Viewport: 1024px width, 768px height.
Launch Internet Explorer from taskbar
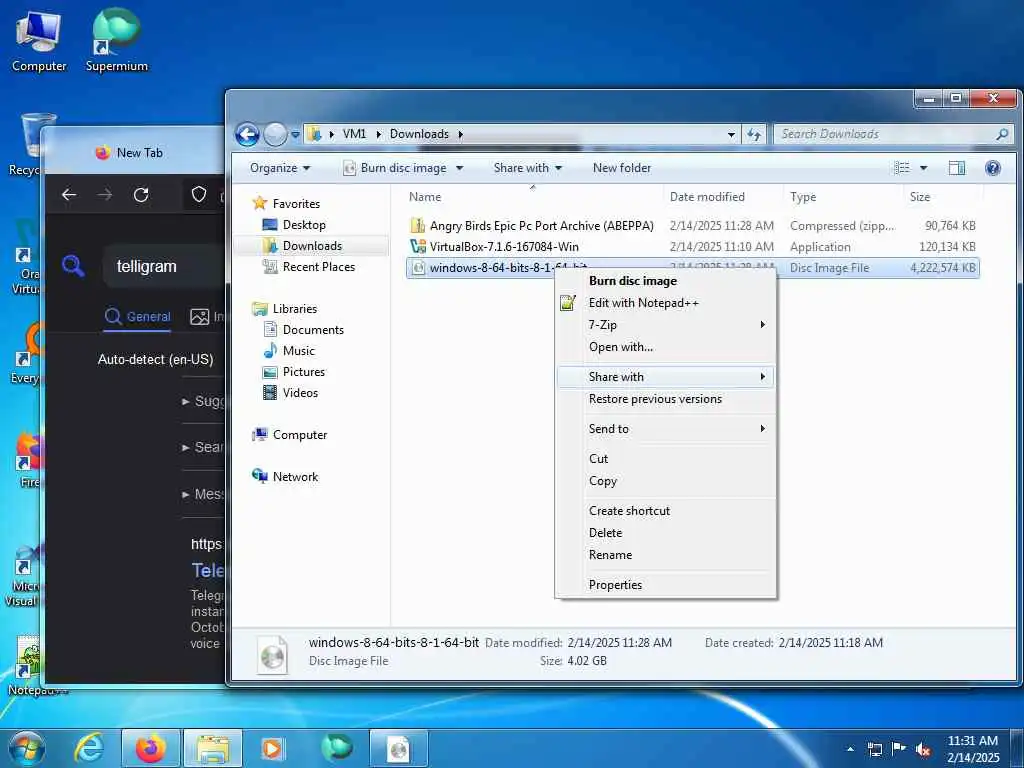[x=89, y=748]
